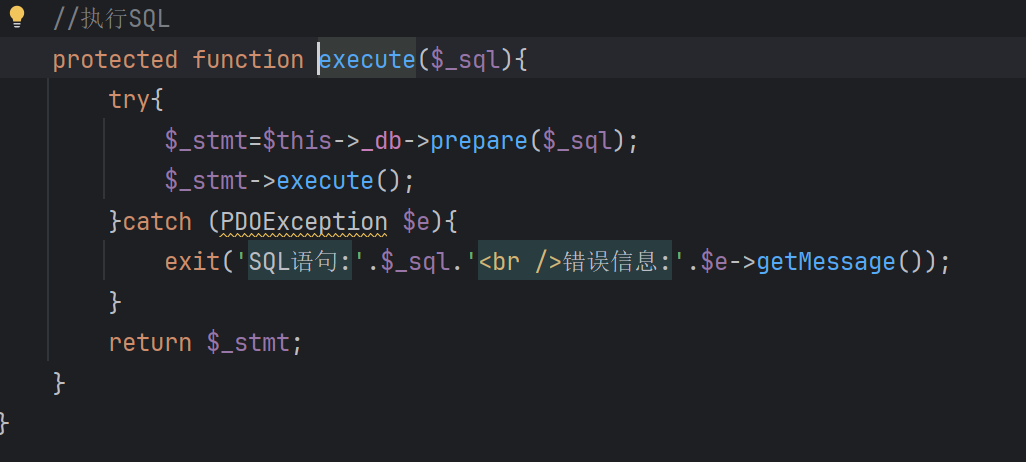Click the catch keyword
The image size is (1026, 462).
[x=157, y=221]
